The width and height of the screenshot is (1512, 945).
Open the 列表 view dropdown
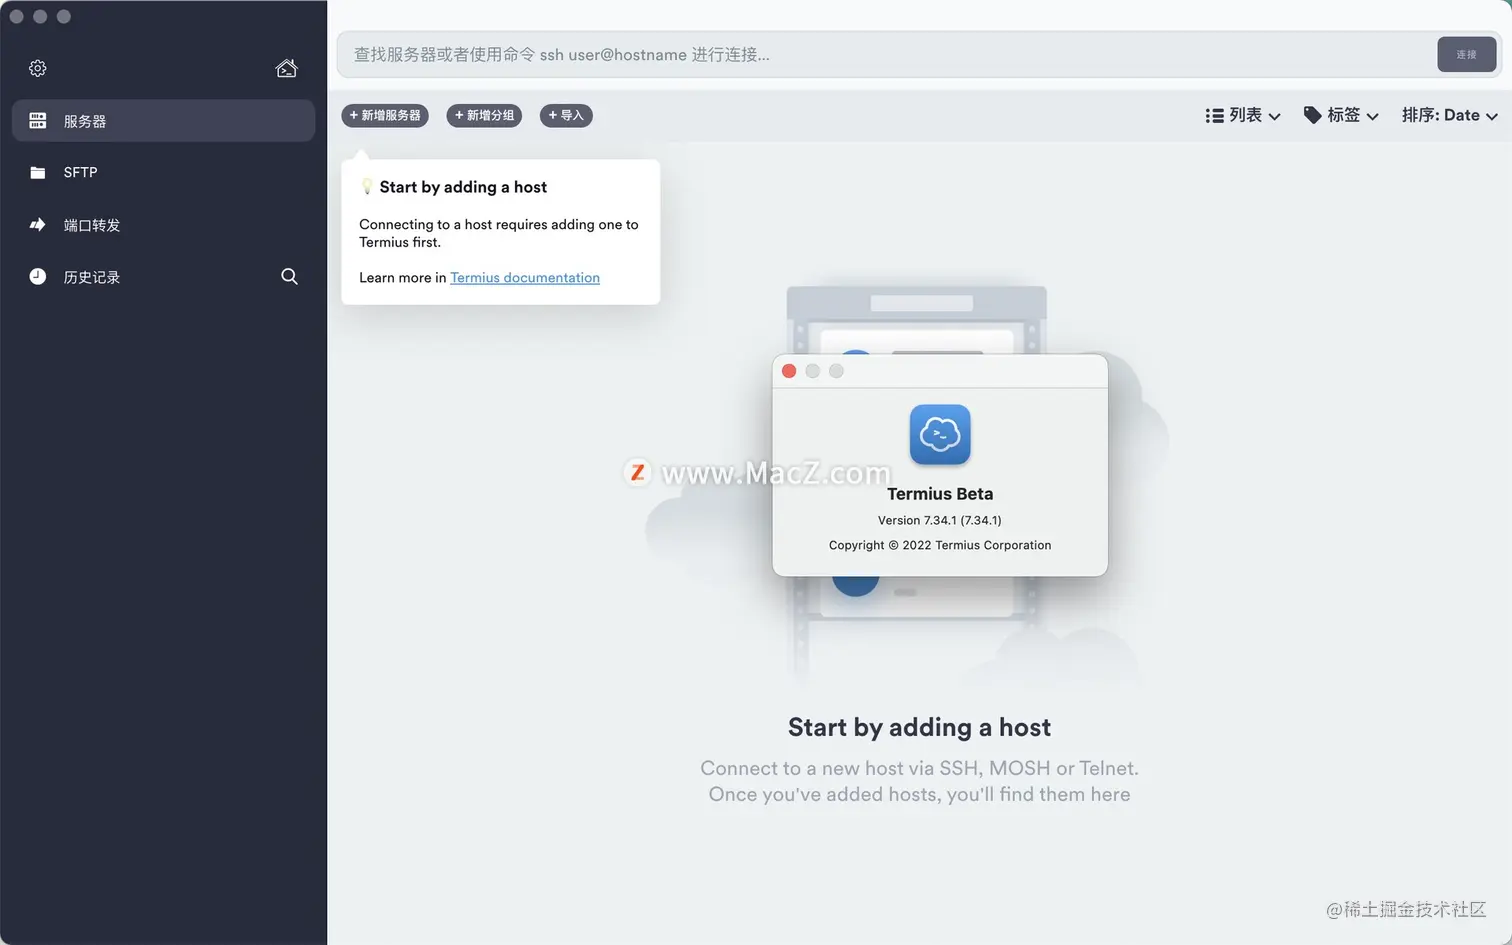coord(1243,116)
